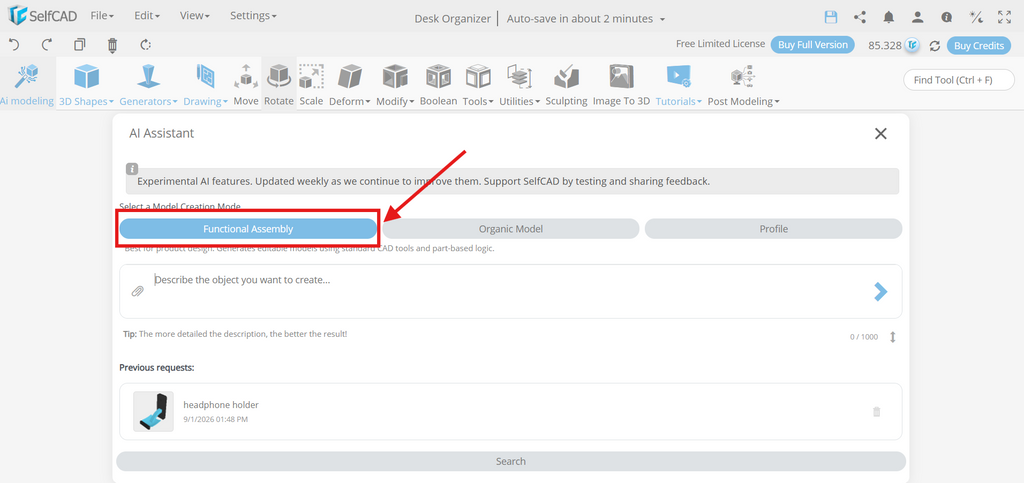
Task: Click Buy Credits button
Action: pos(979,46)
